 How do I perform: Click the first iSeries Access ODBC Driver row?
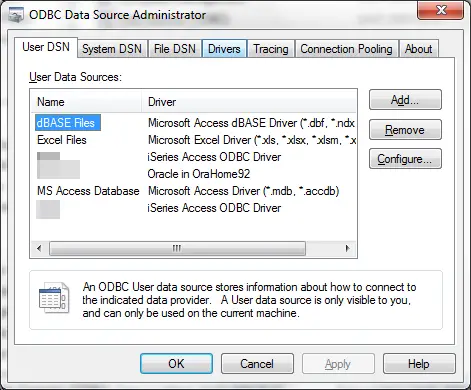214,157
